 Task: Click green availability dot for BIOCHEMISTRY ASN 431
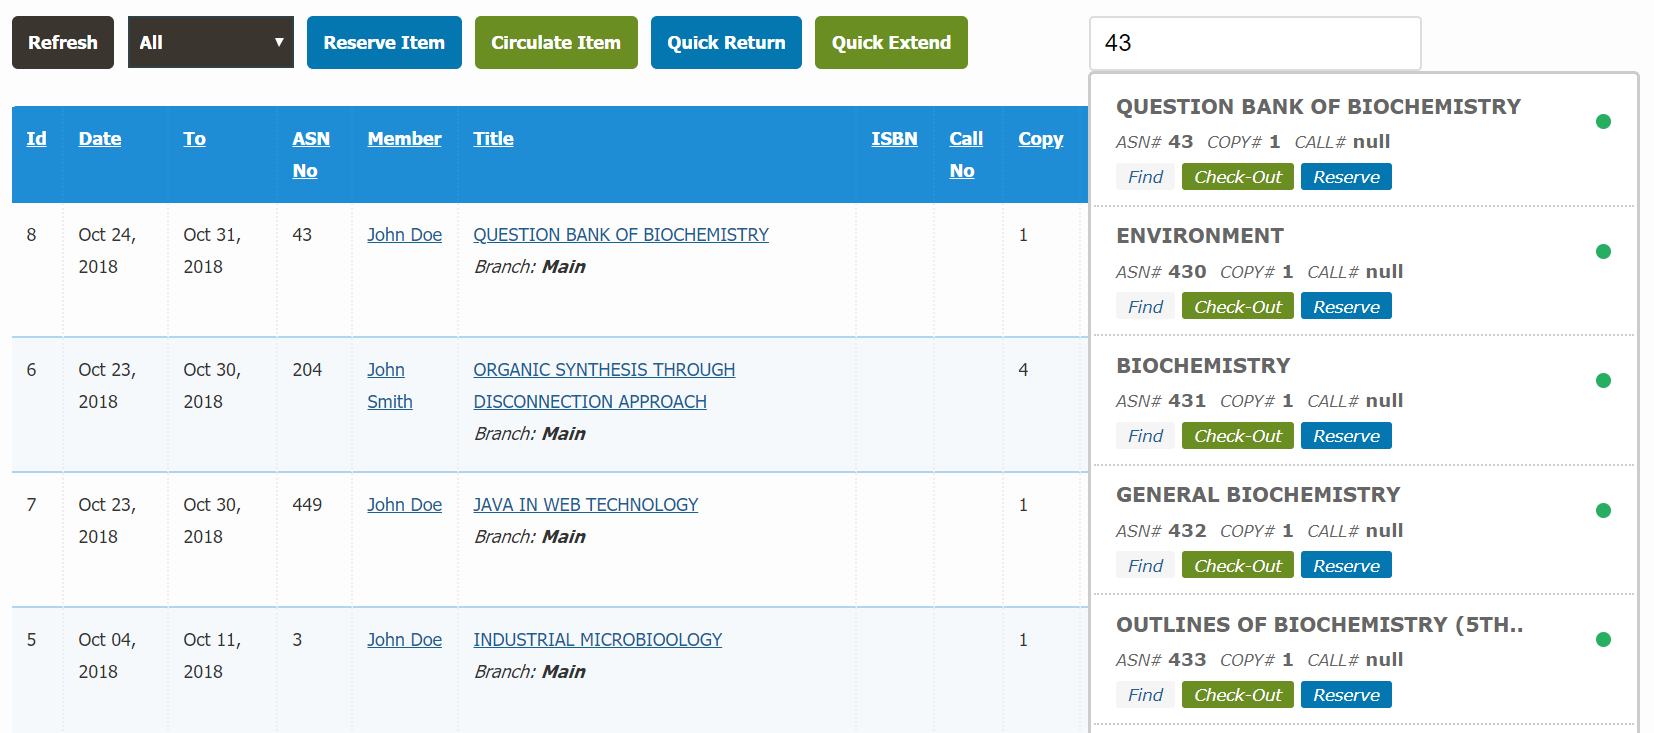click(x=1603, y=380)
